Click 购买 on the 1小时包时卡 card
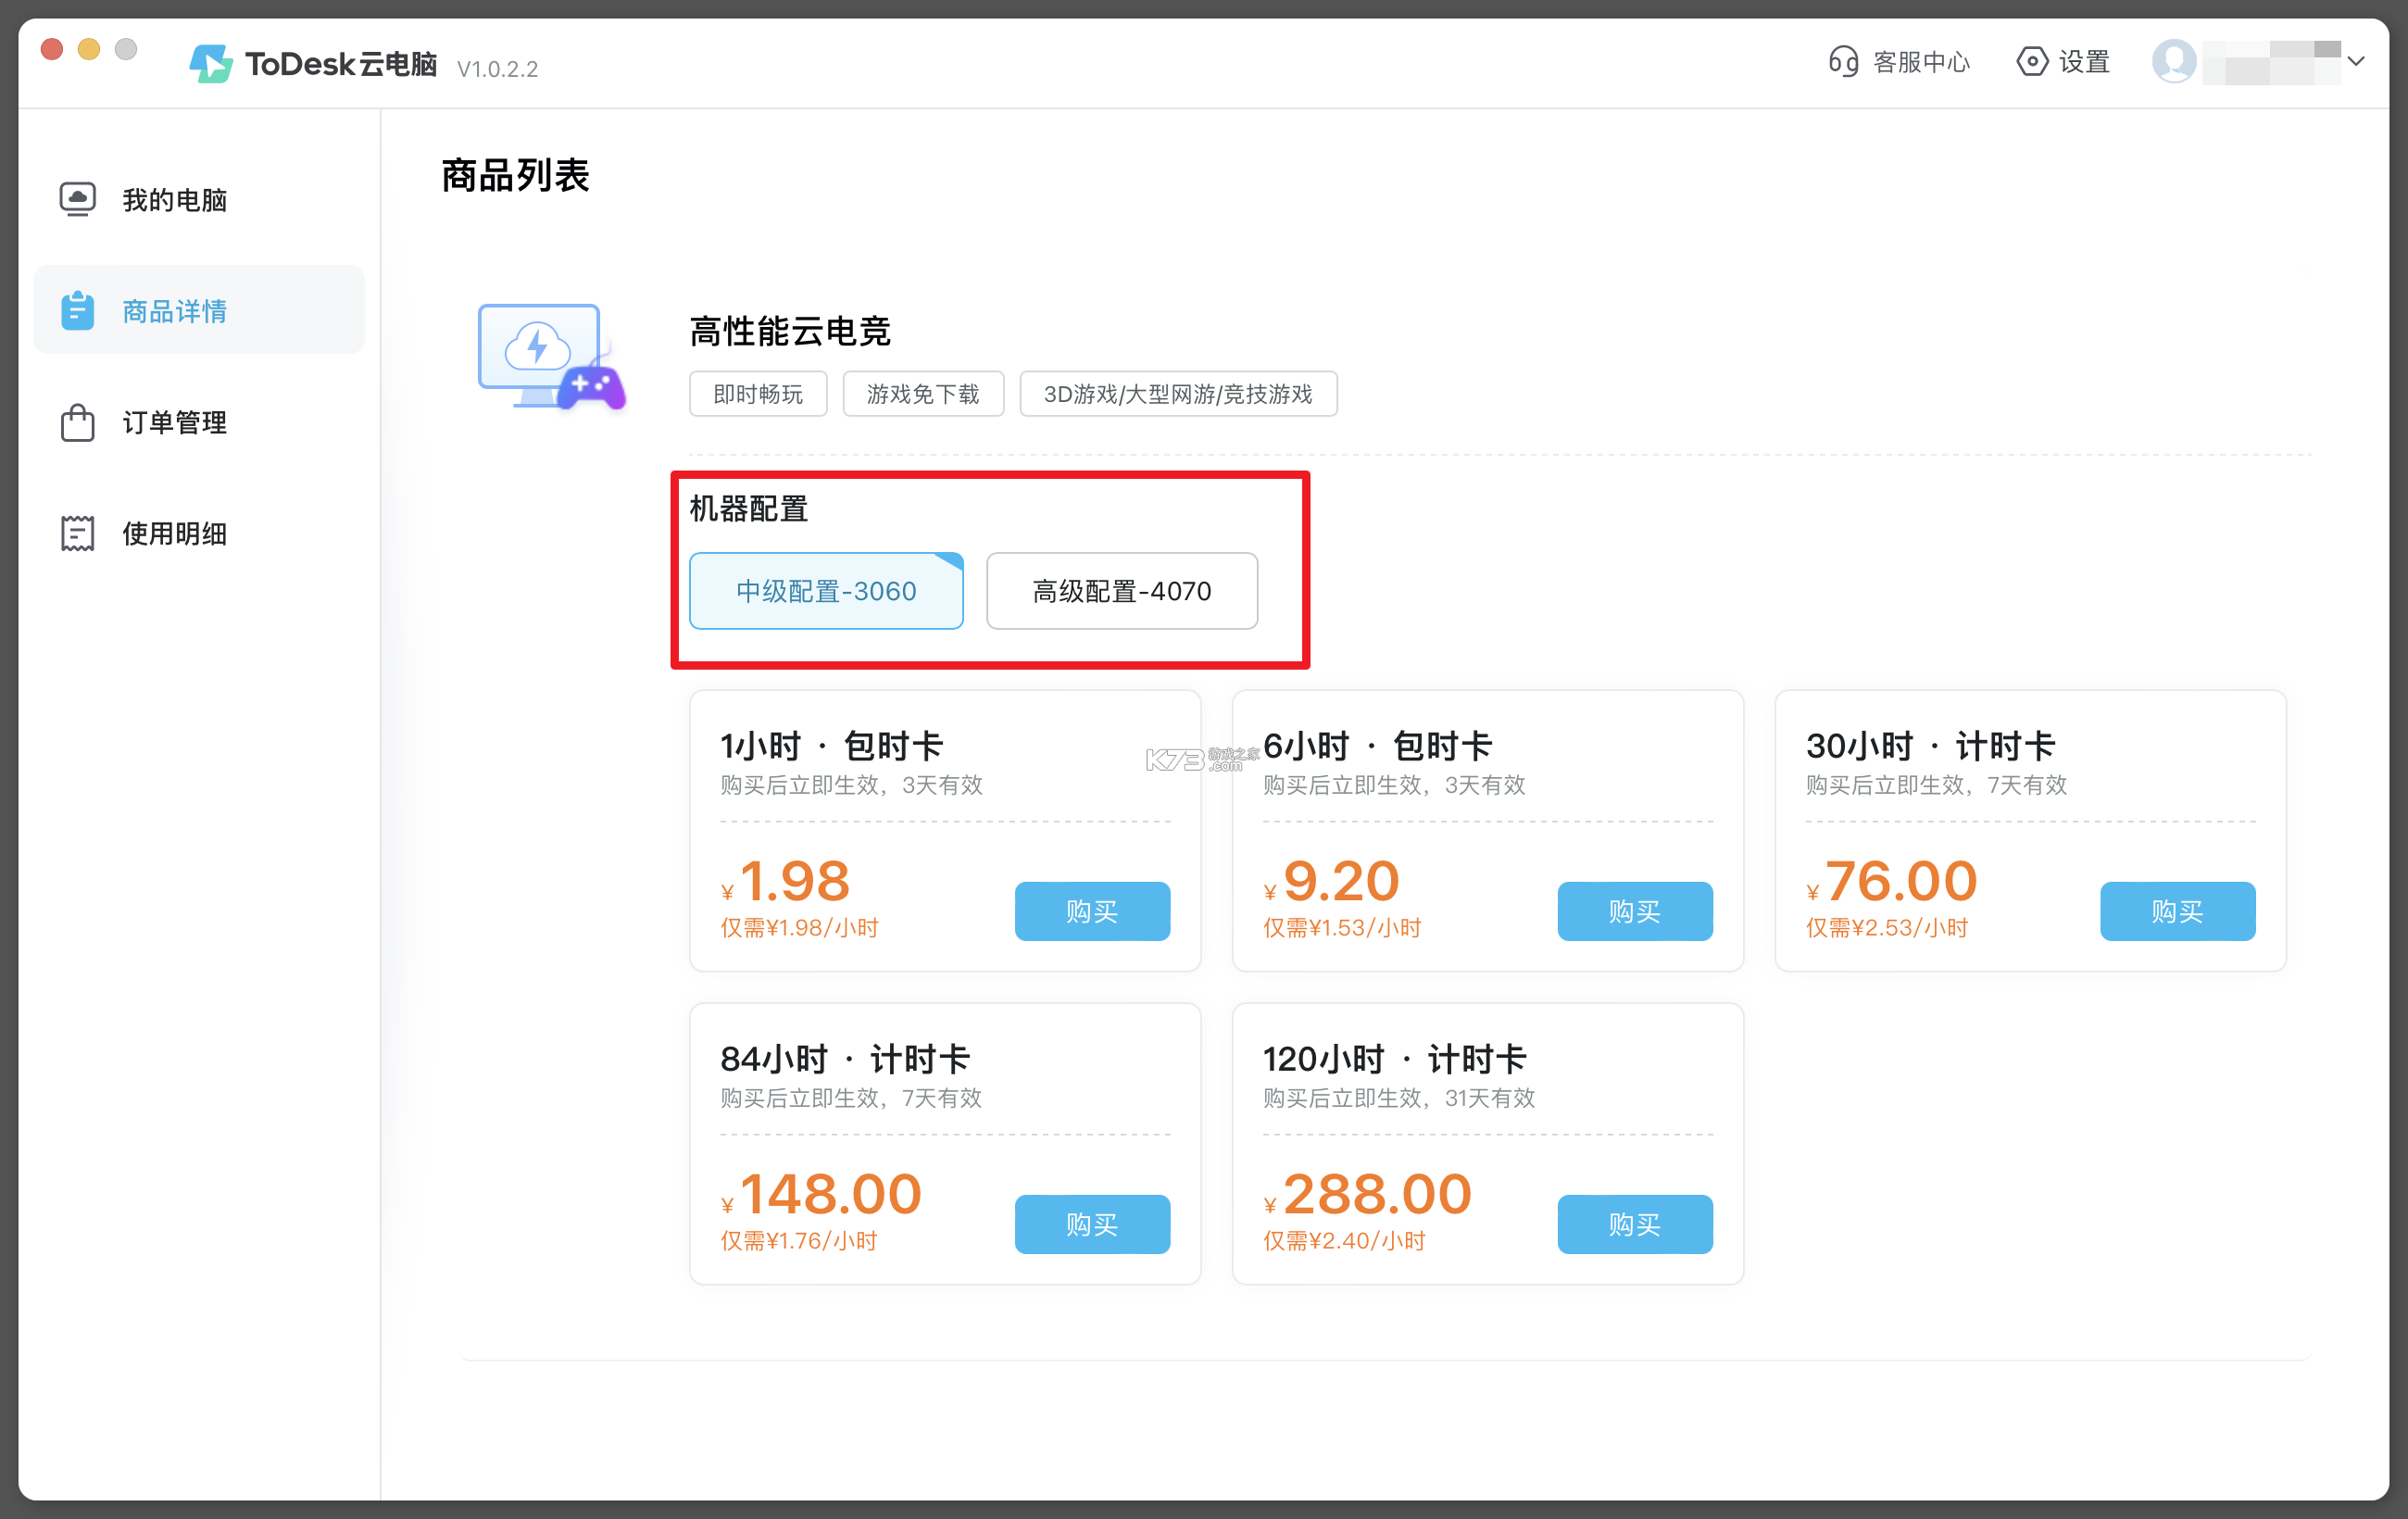This screenshot has width=2408, height=1519. click(1091, 911)
